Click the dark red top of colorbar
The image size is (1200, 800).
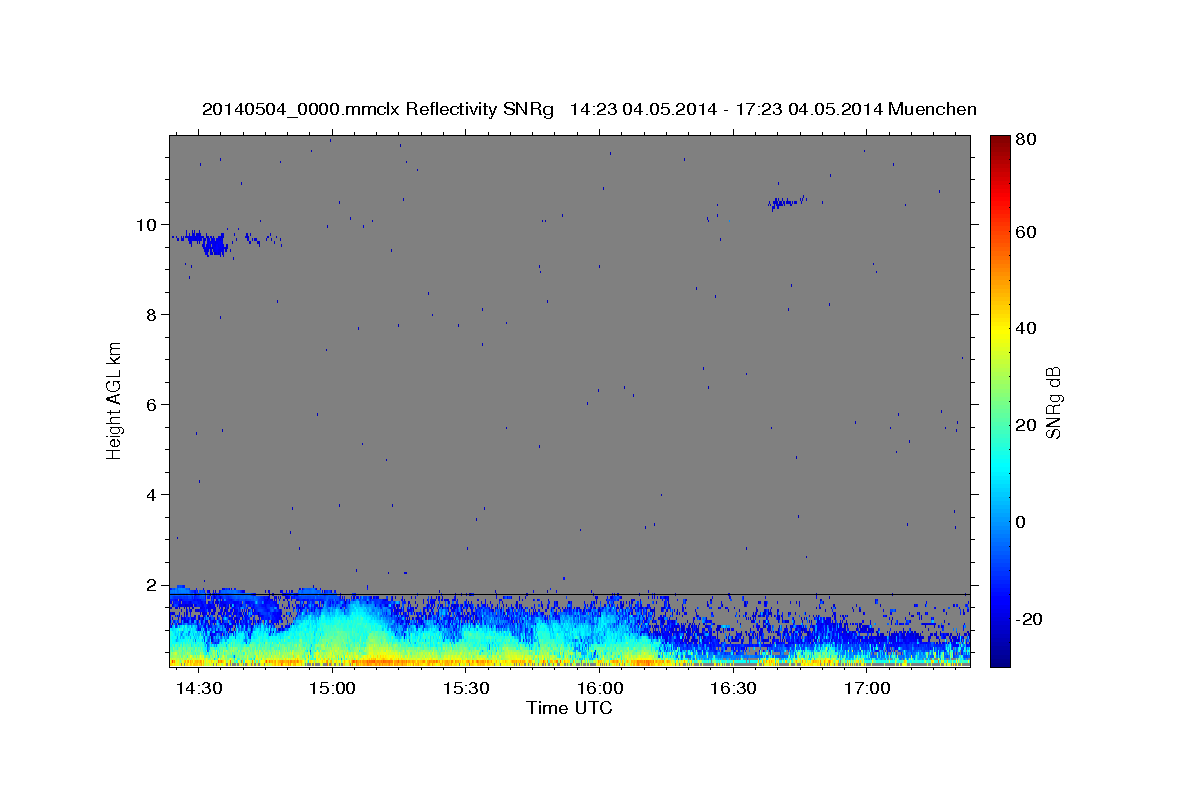[1000, 142]
